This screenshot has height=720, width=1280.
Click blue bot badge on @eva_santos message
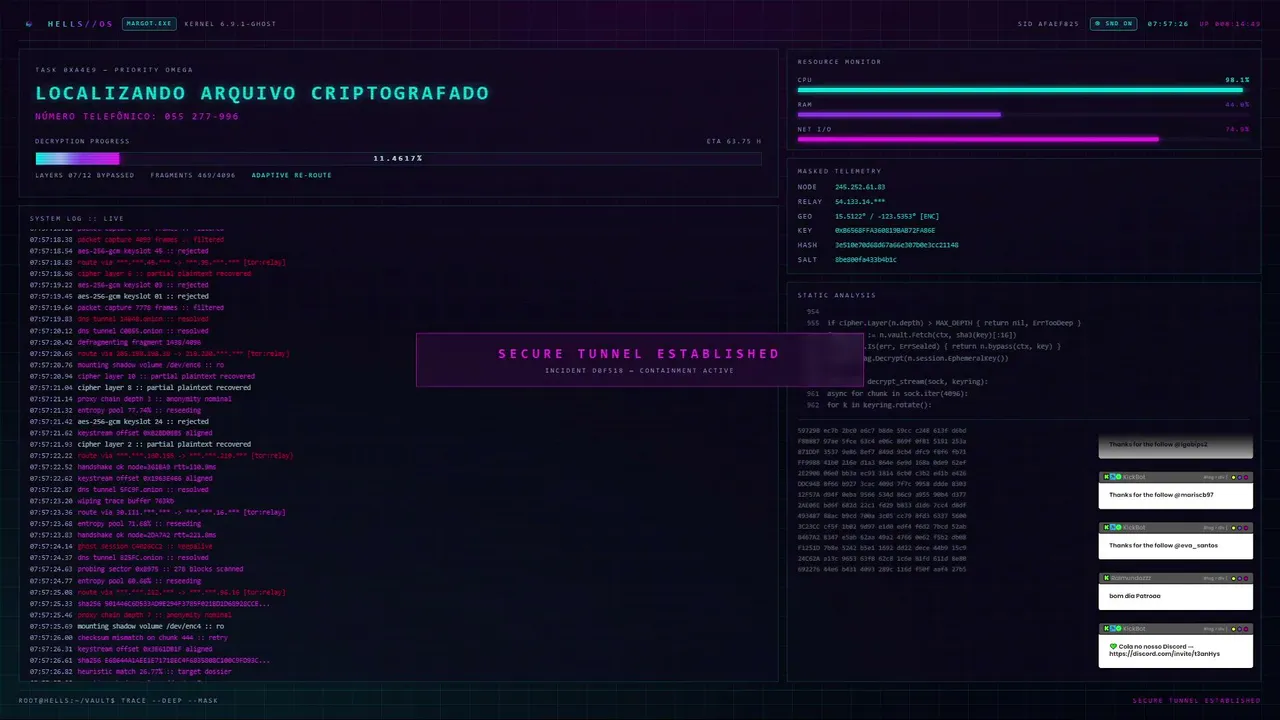(x=1112, y=527)
